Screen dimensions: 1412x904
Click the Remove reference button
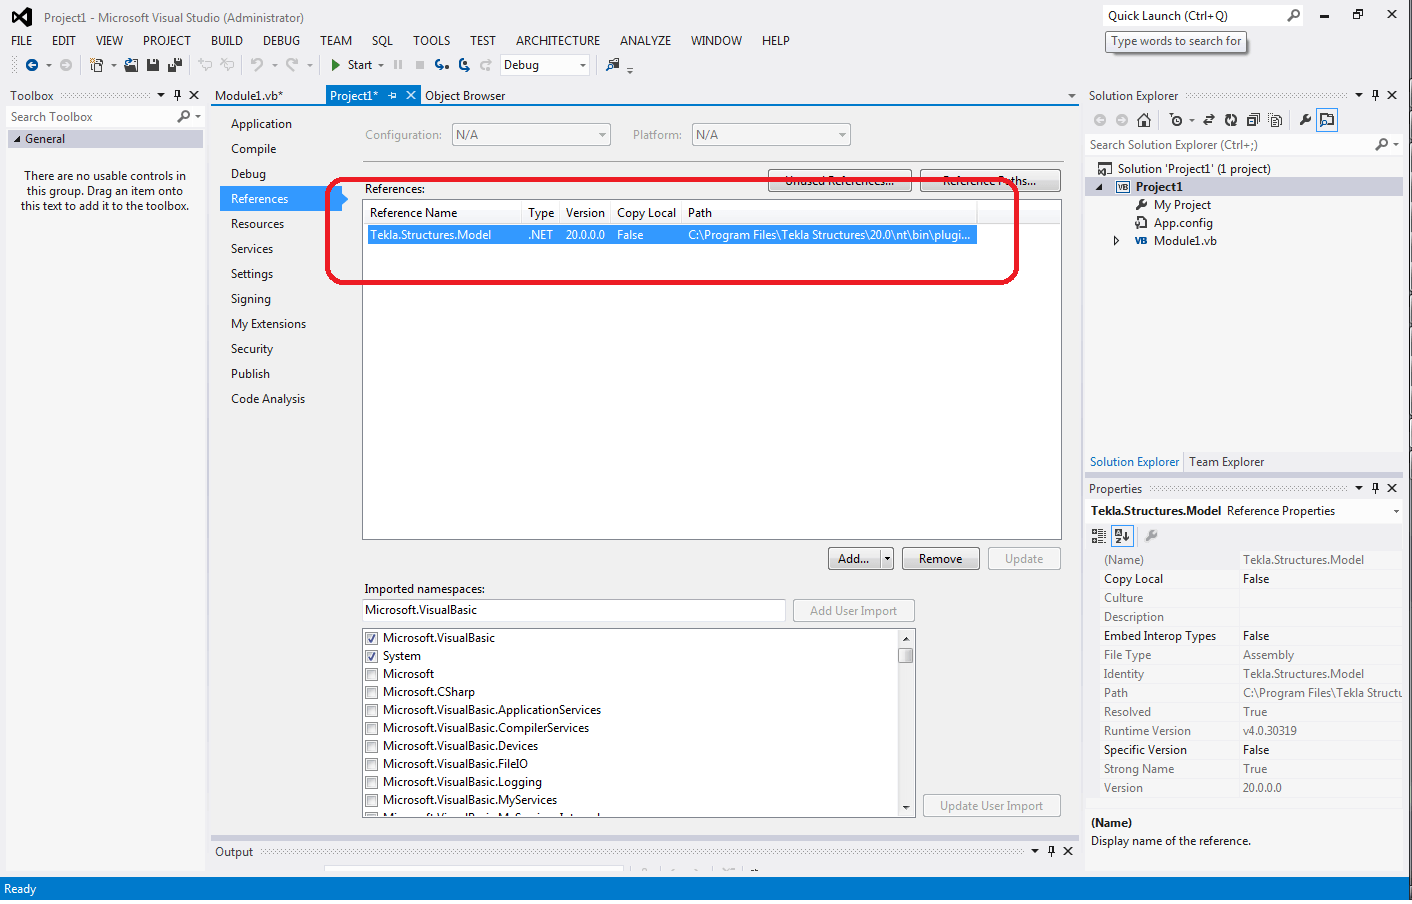coord(941,559)
